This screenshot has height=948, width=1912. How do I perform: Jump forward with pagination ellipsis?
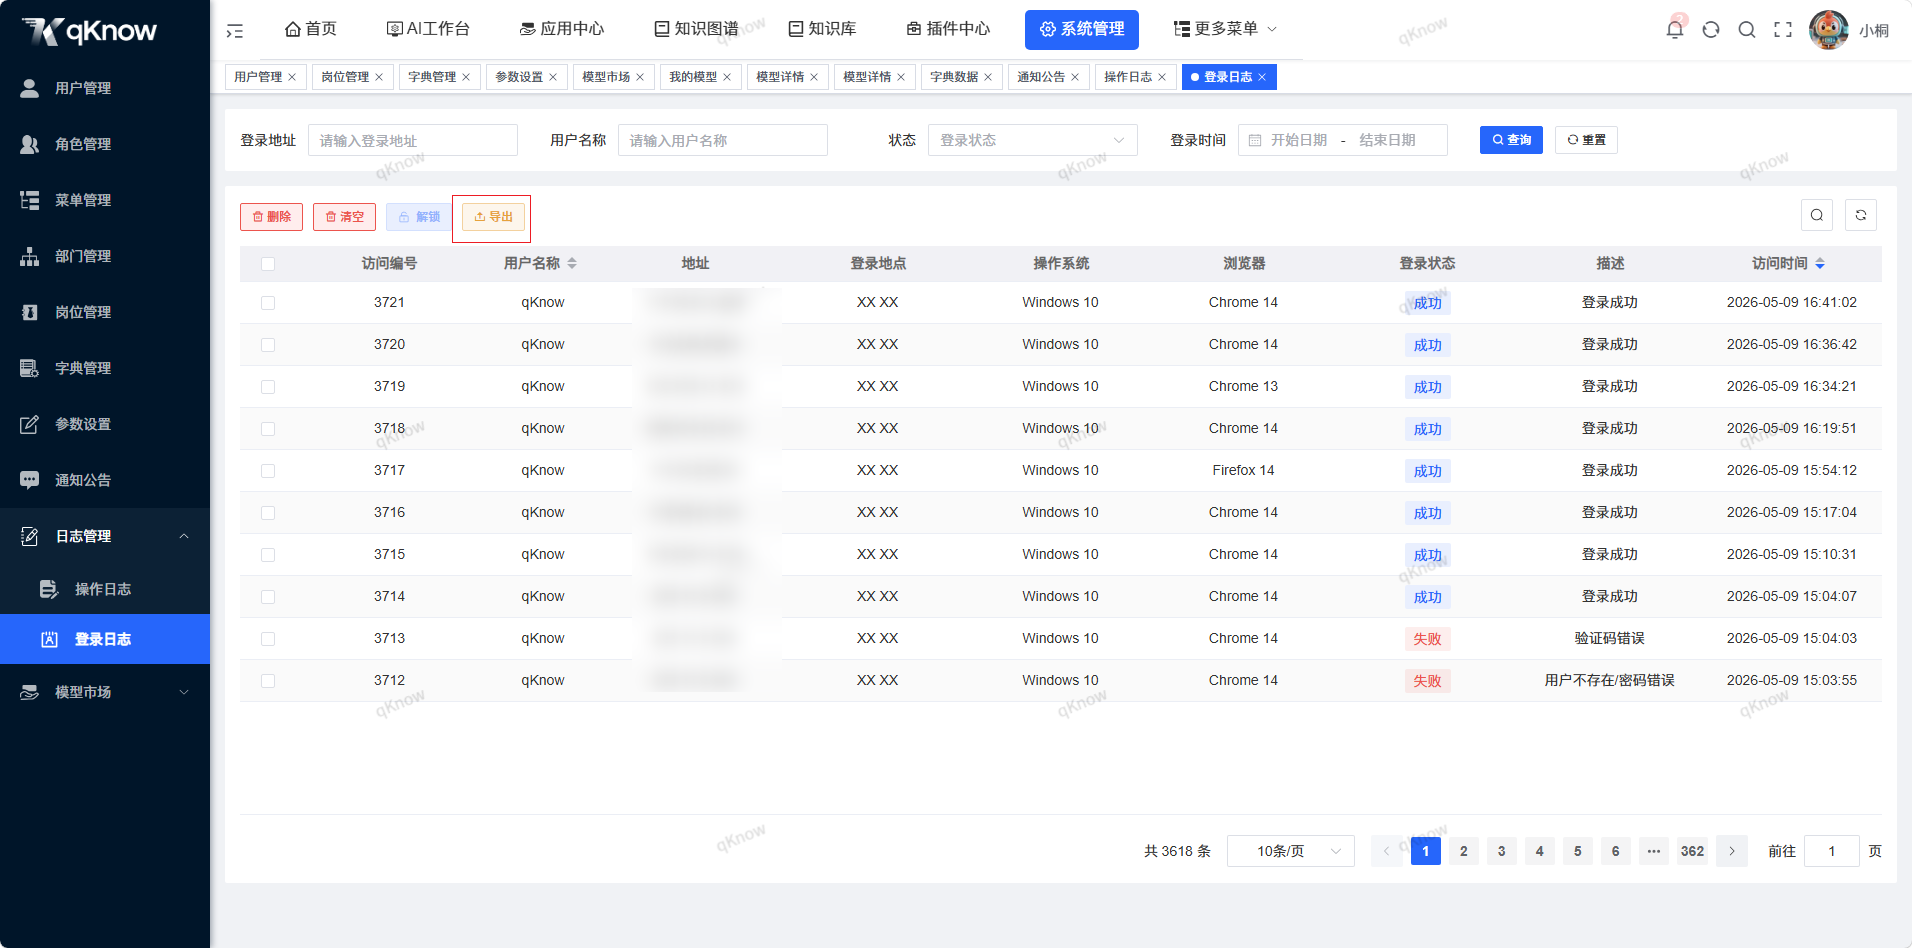point(1654,851)
